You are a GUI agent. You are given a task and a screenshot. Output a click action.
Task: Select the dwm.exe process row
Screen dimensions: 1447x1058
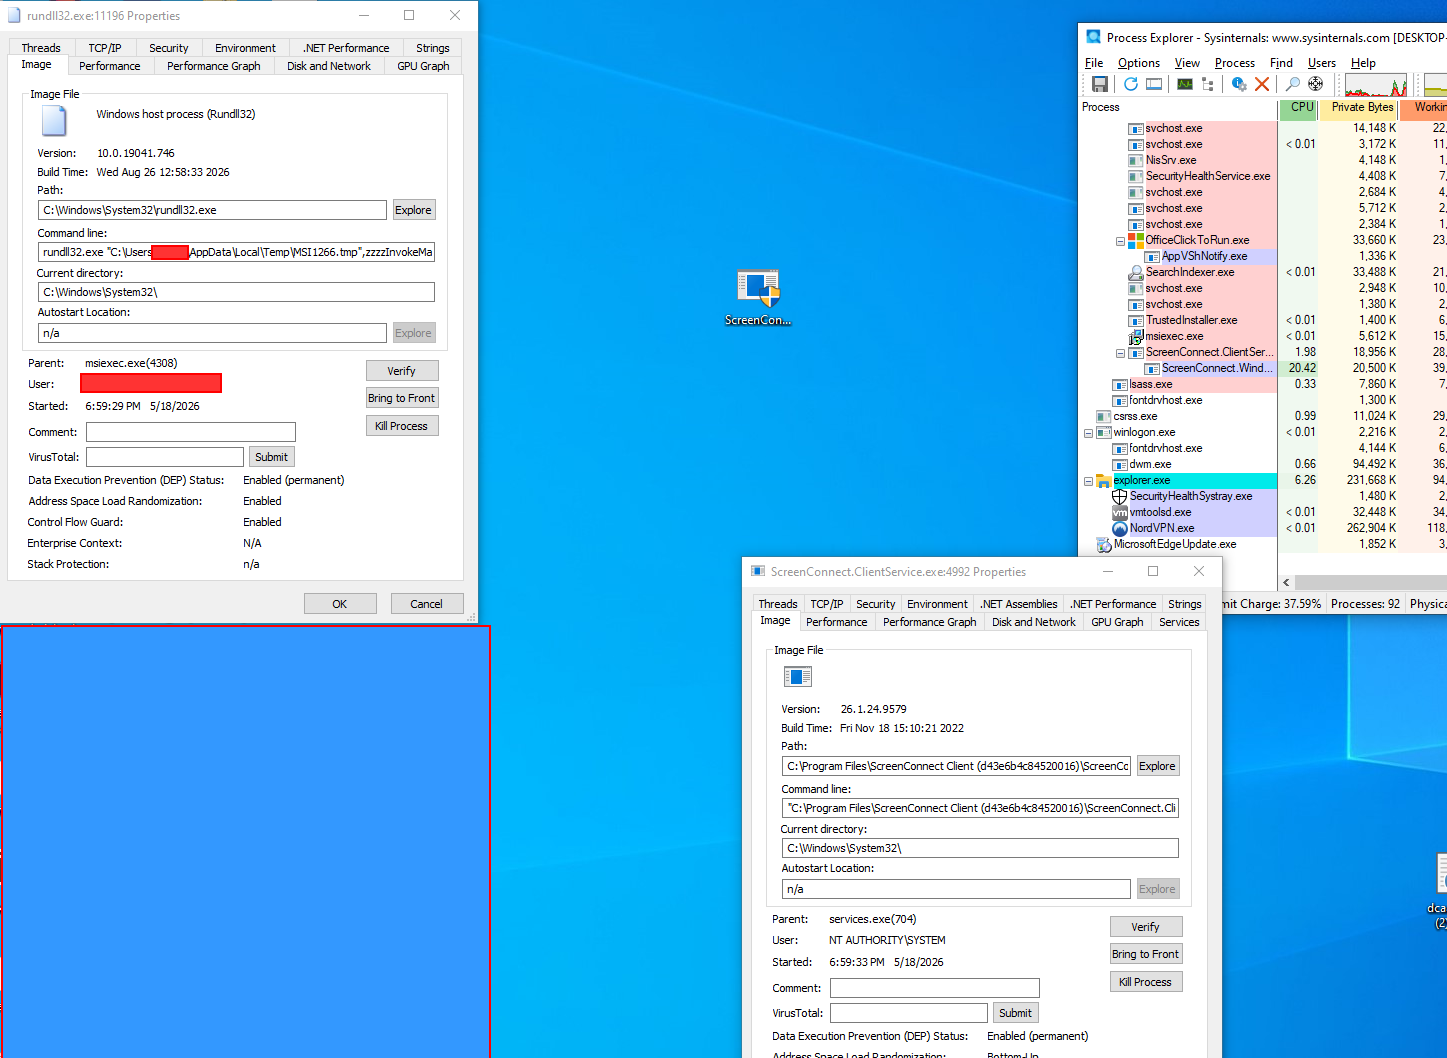click(x=1262, y=465)
